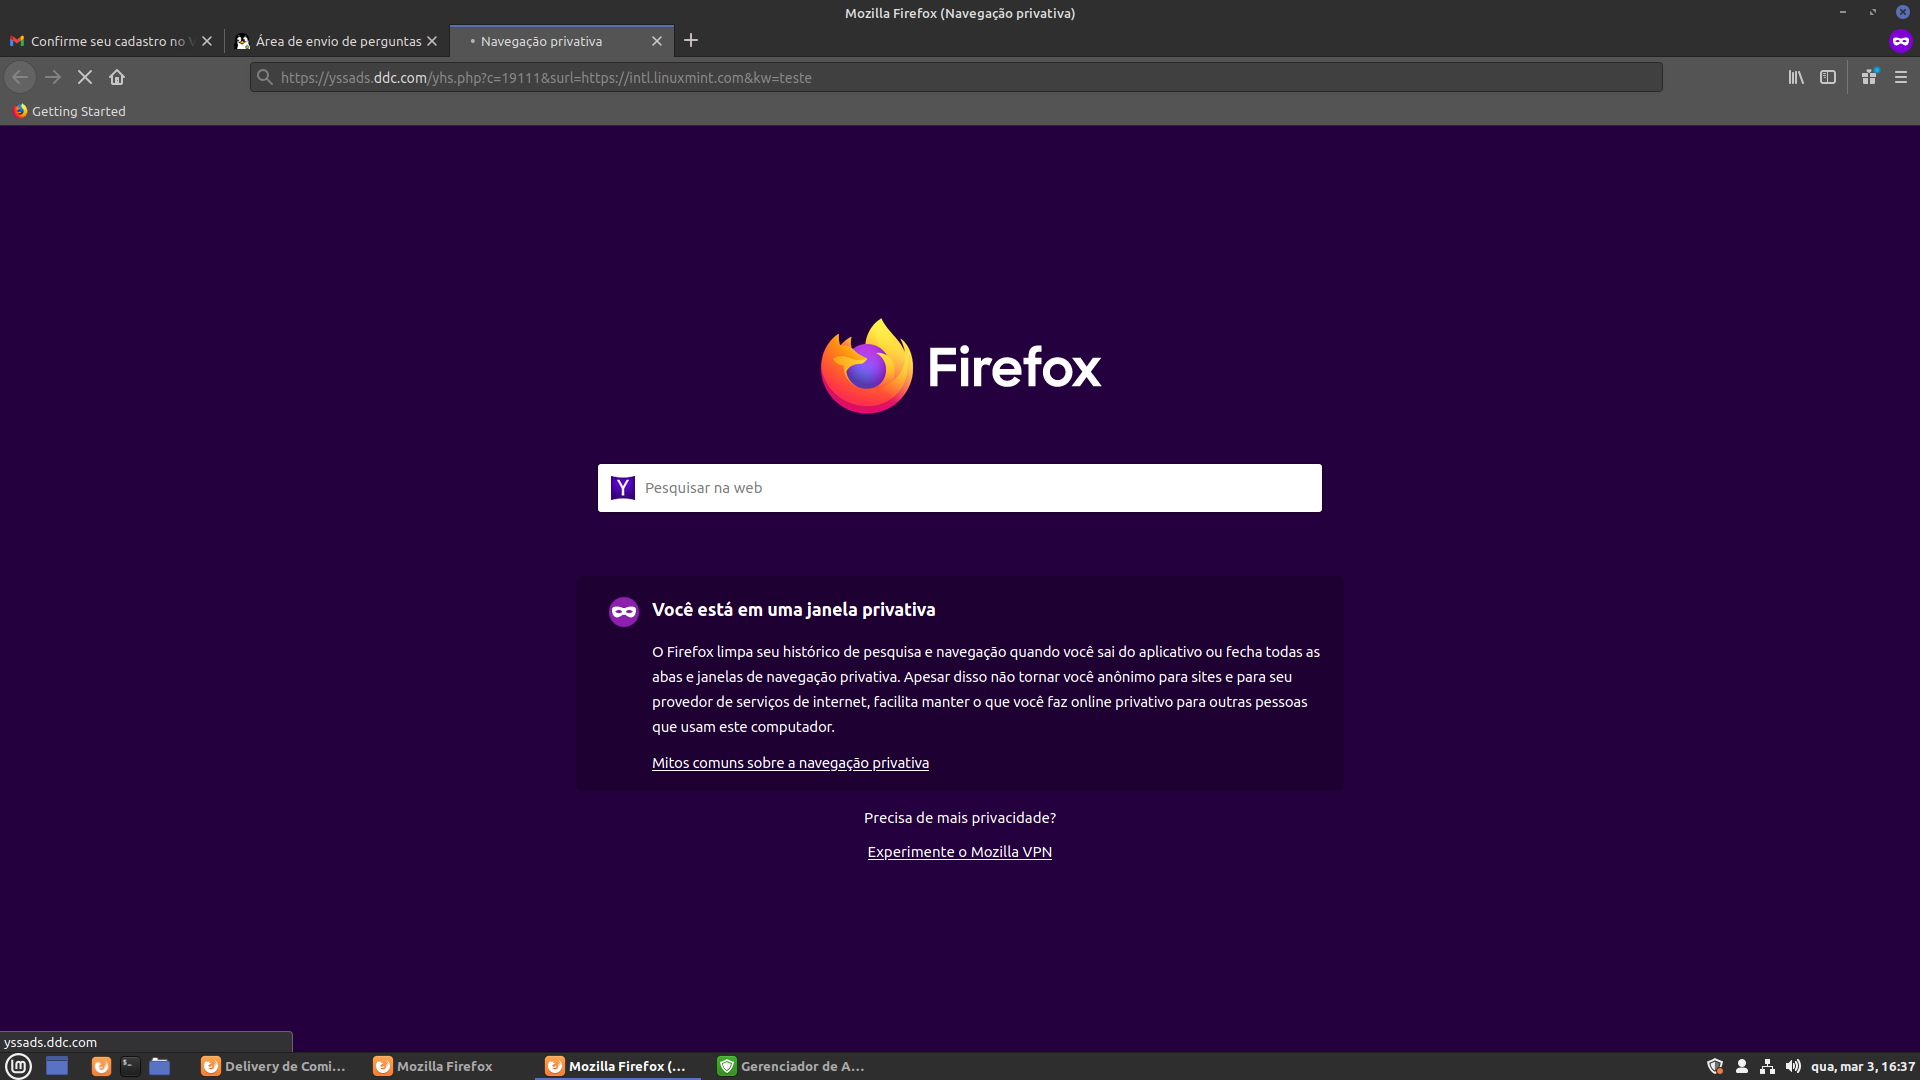1920x1080 pixels.
Task: Toggle the sidebar view icon
Action: coord(1828,77)
